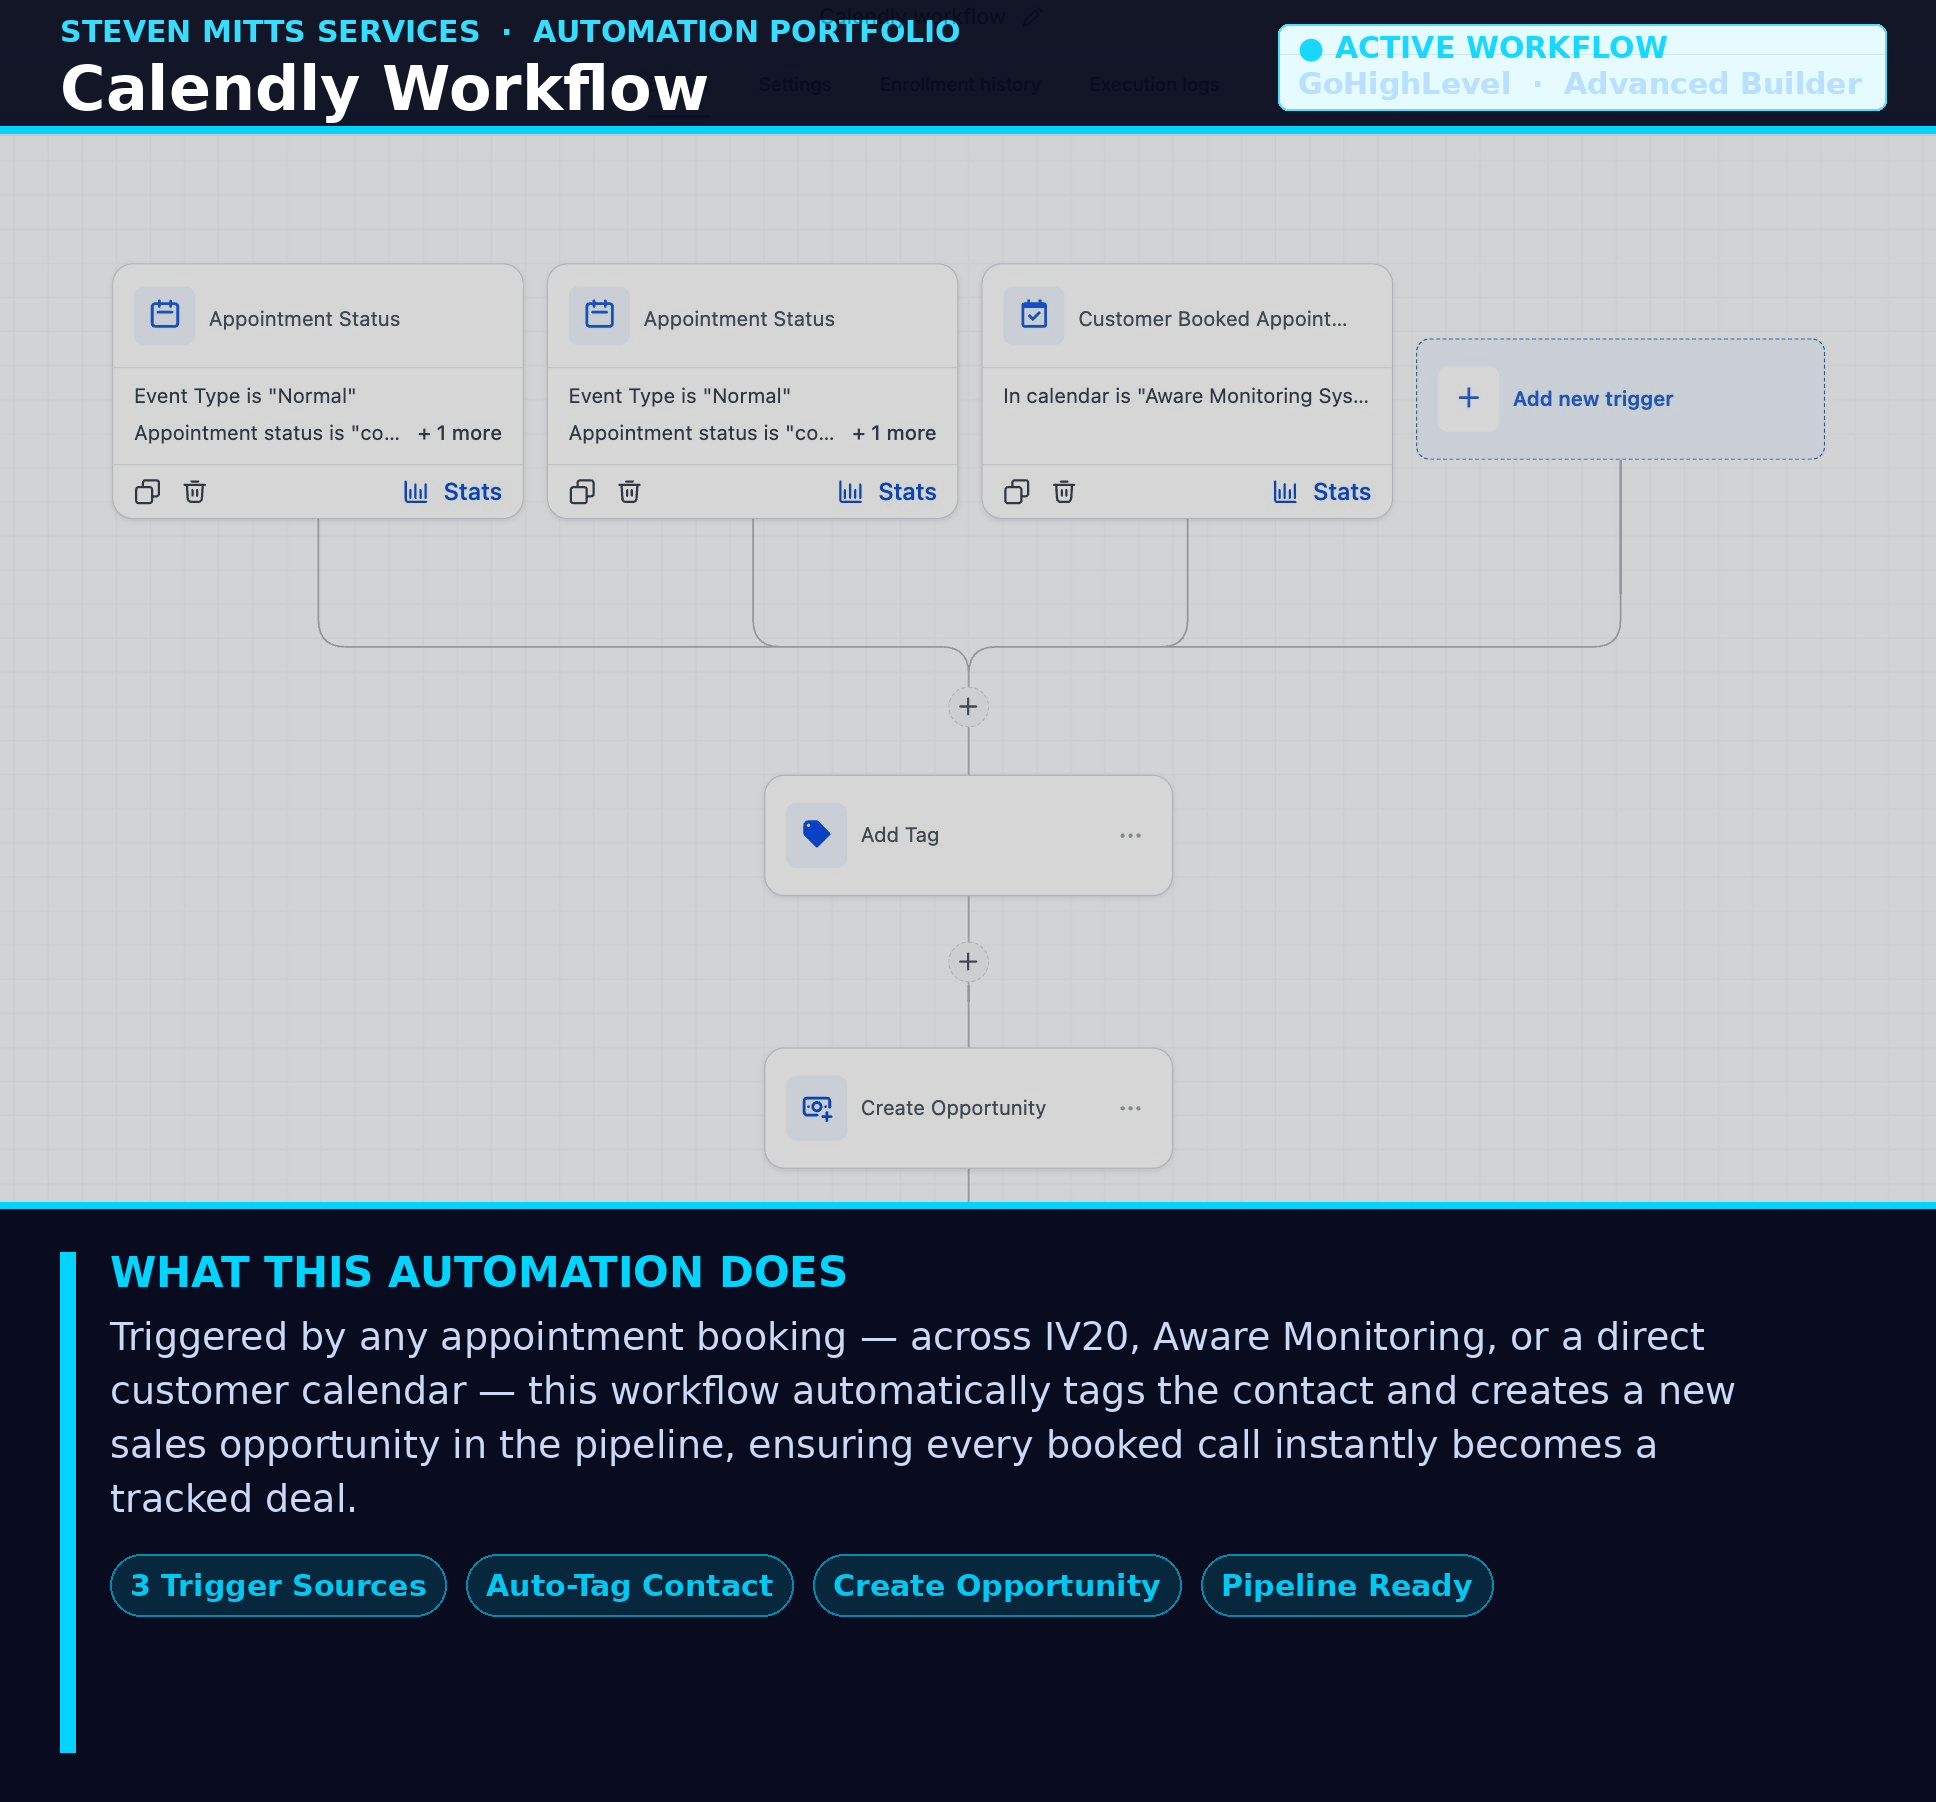Viewport: 1936px width, 1802px height.
Task: Add a step between Add Tag and Create Opportunity
Action: point(968,962)
